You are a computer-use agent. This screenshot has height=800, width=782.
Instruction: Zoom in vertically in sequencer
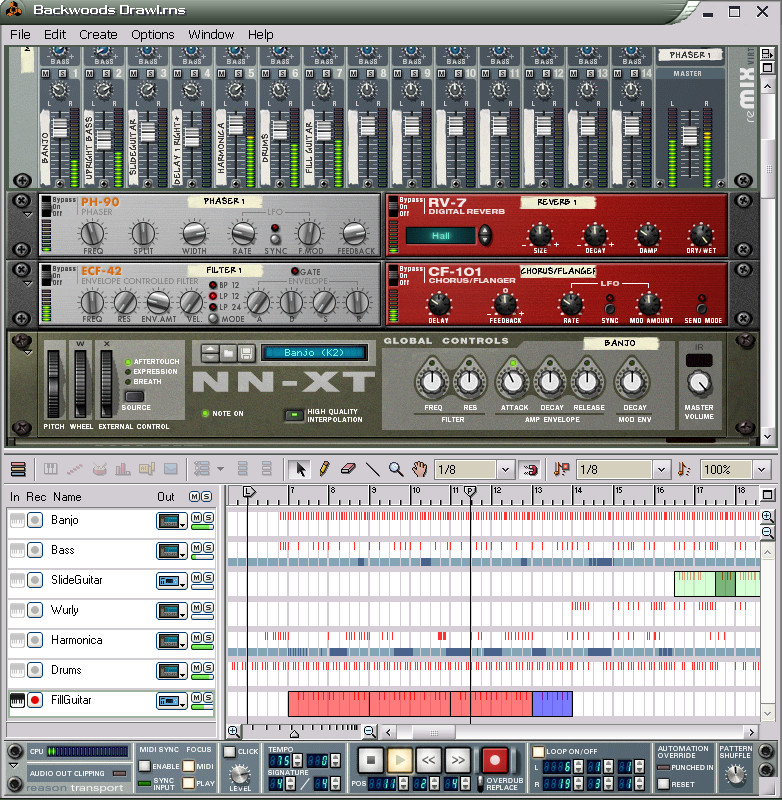pyautogui.click(x=767, y=516)
